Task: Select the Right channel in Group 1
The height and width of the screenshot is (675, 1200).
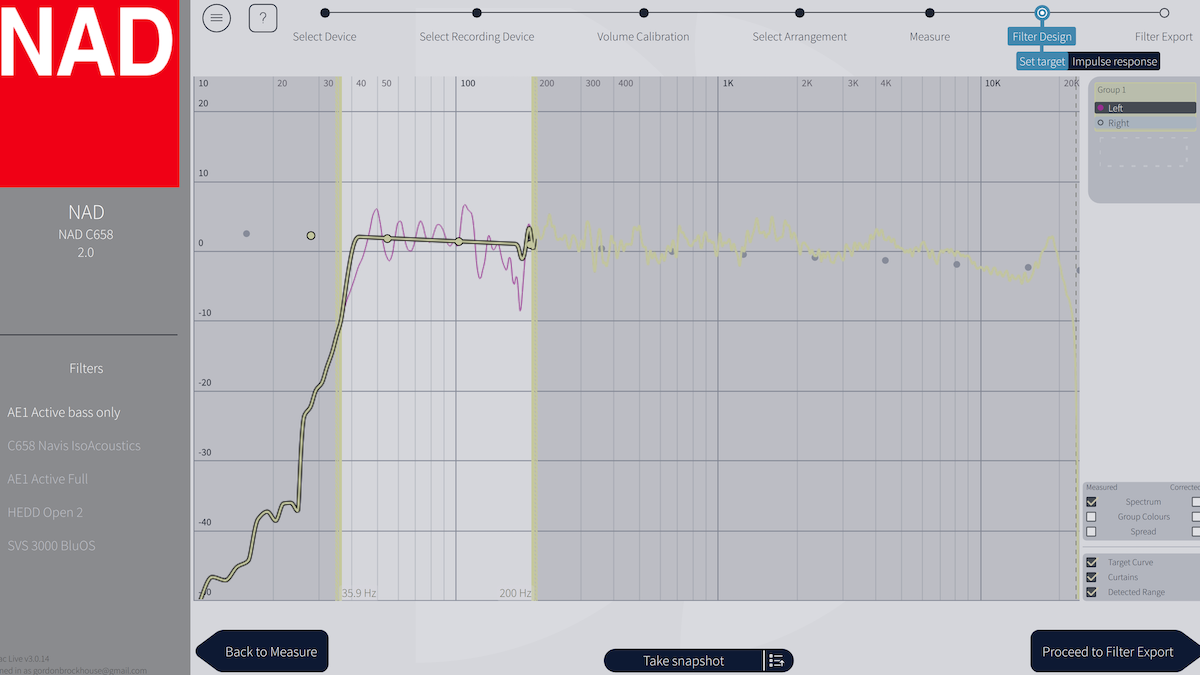Action: [x=1118, y=123]
